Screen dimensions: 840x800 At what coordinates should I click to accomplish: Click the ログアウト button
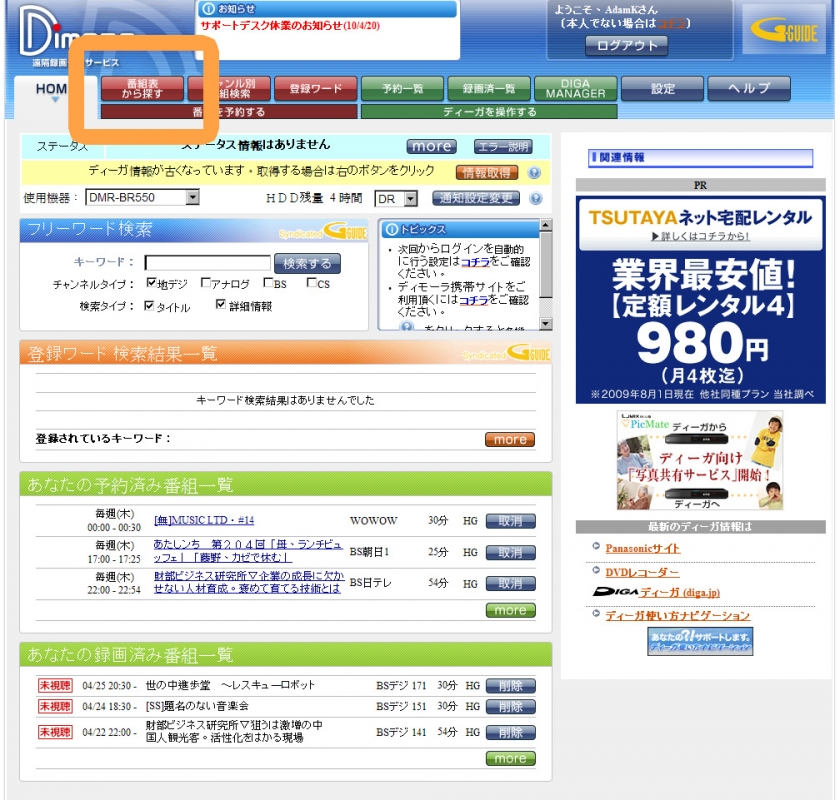(627, 45)
